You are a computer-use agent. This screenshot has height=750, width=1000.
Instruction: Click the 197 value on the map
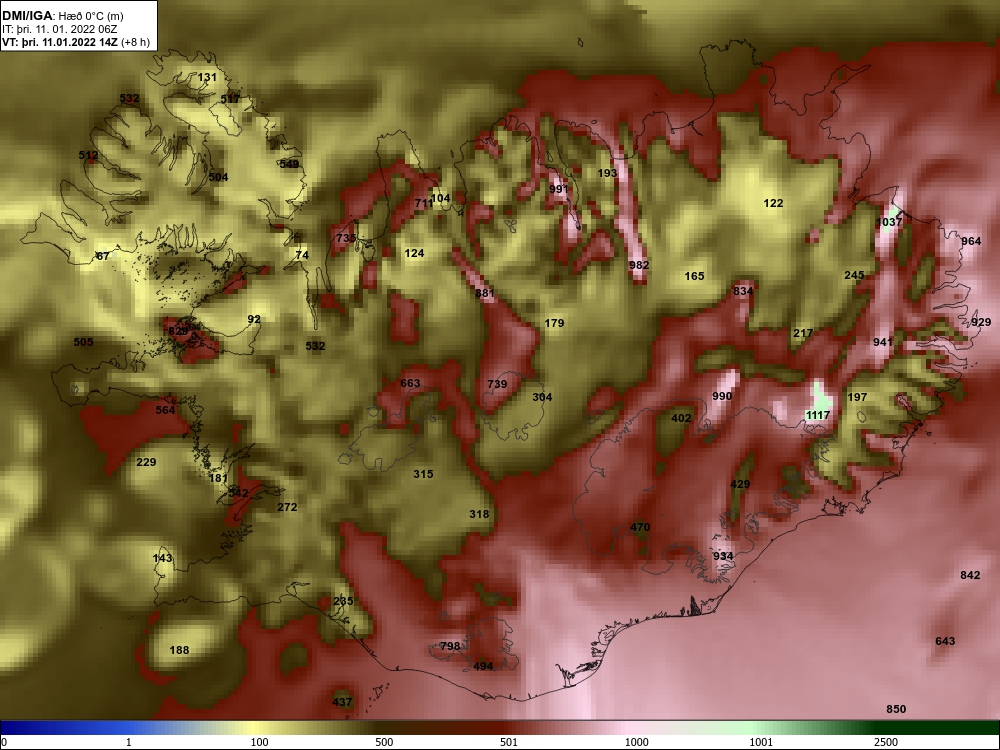tap(857, 397)
